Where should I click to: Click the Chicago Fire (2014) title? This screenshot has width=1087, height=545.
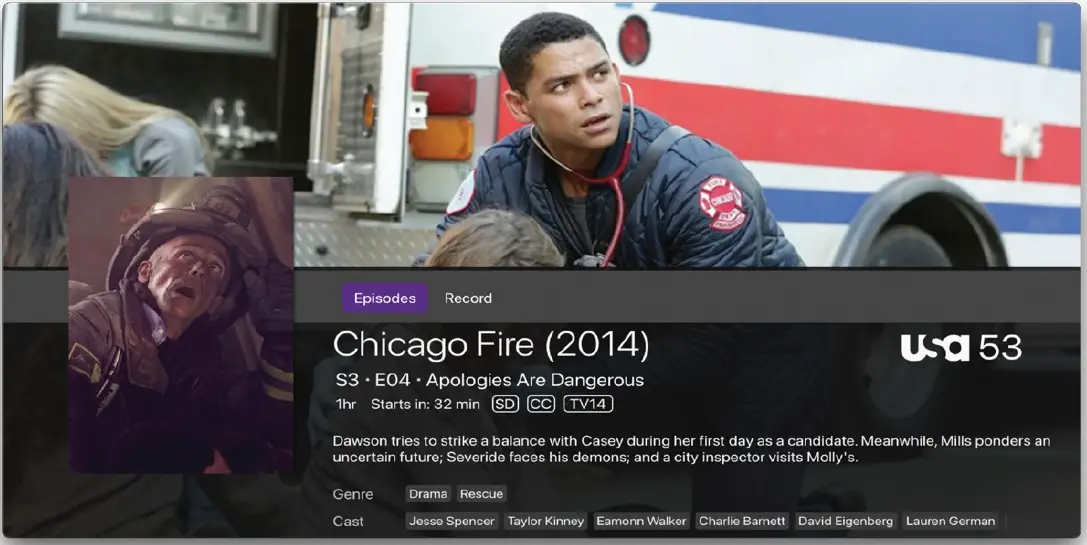491,345
